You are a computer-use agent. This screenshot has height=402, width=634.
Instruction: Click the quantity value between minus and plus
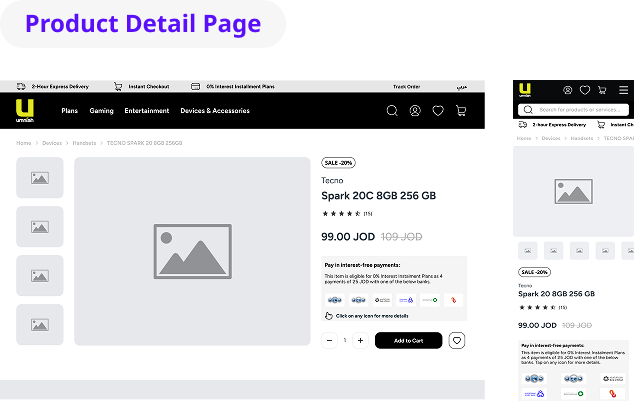point(345,341)
